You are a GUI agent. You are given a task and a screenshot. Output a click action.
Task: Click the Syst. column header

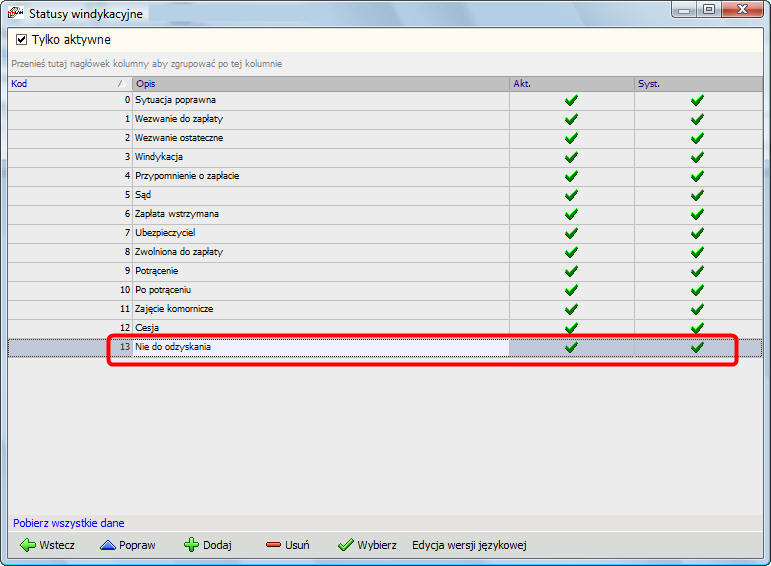click(x=698, y=84)
